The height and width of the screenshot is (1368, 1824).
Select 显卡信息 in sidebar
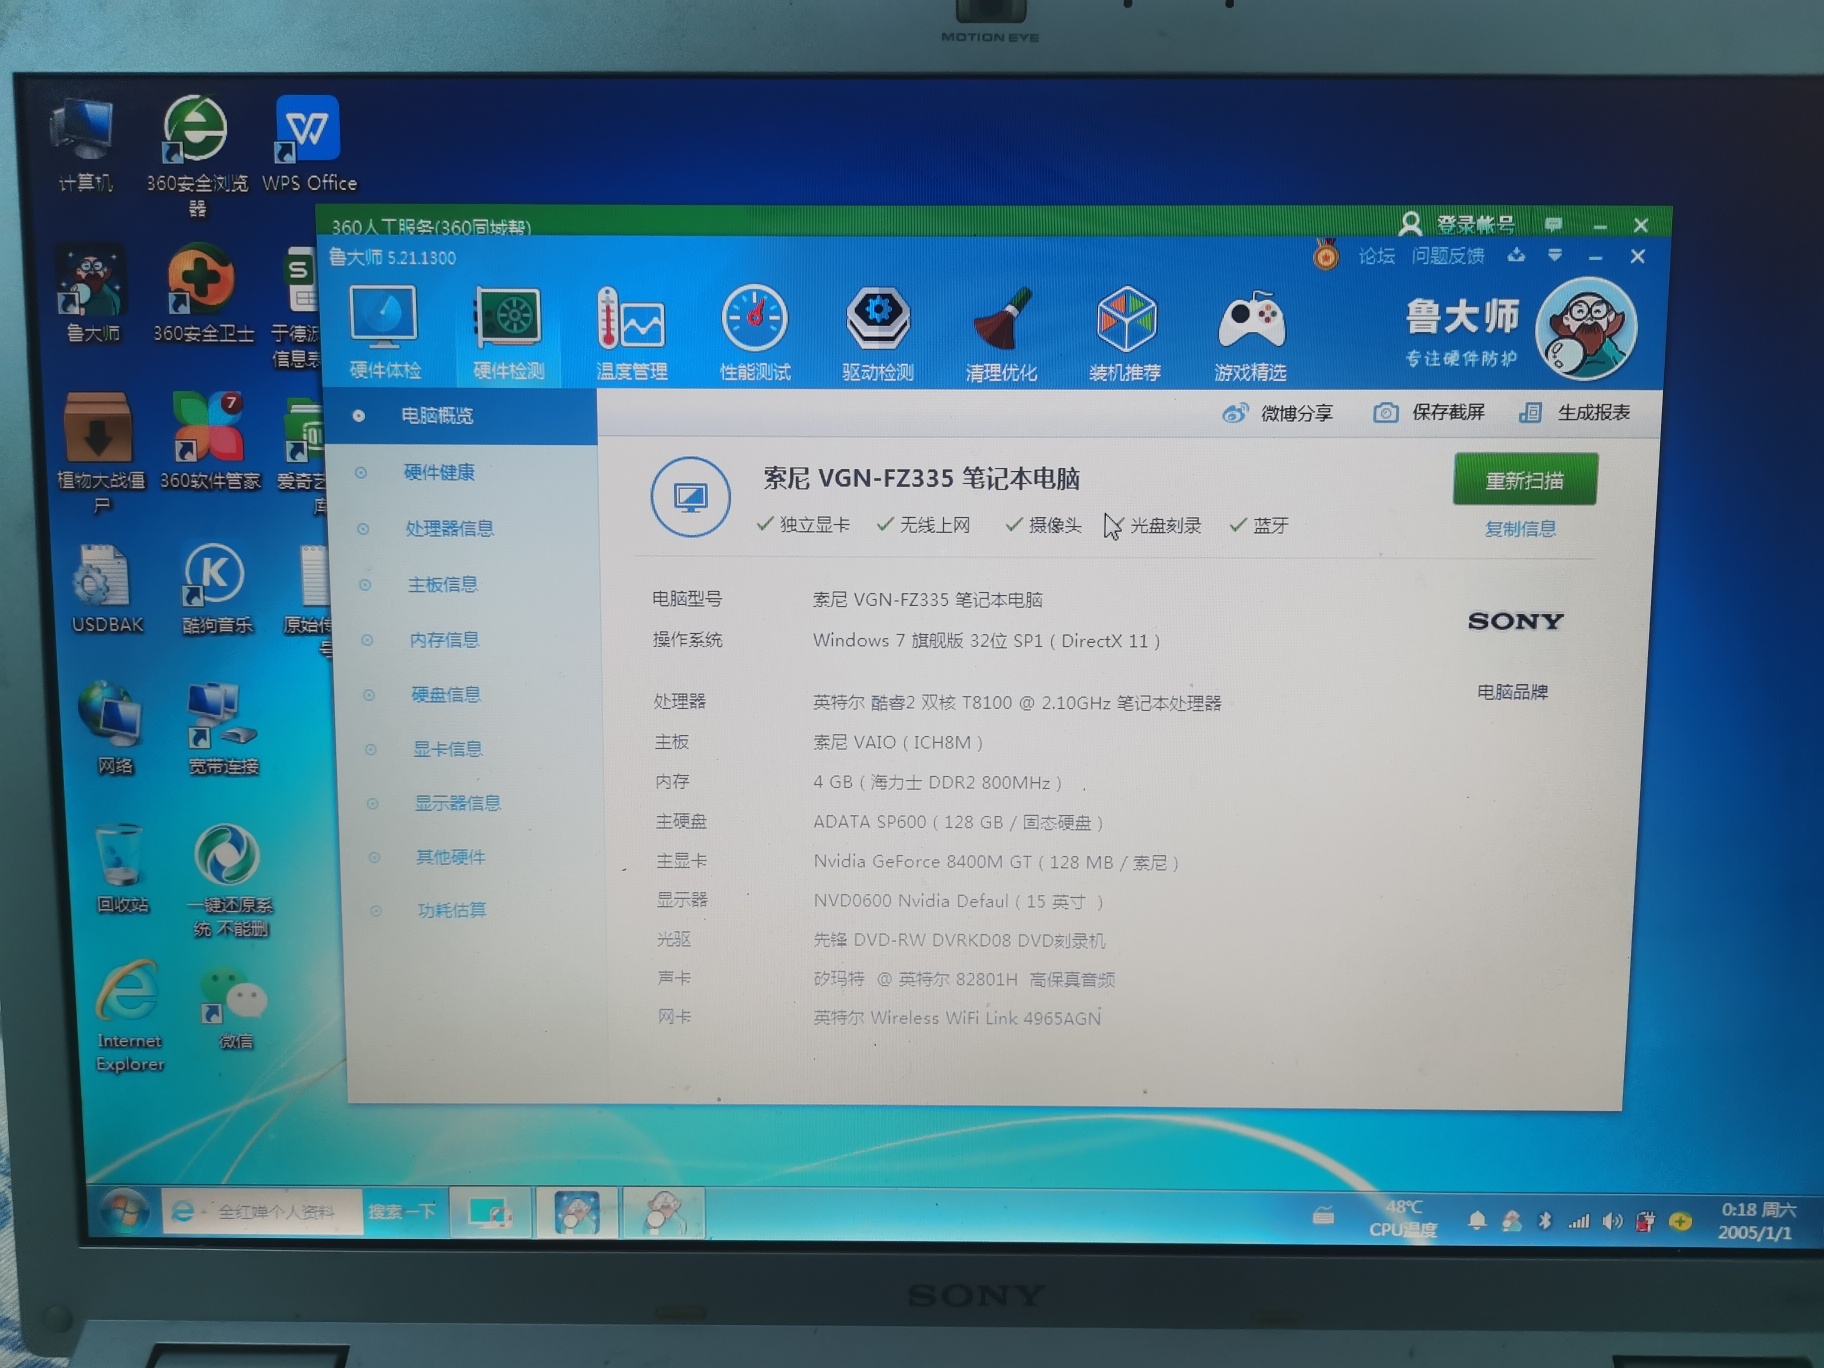(447, 748)
